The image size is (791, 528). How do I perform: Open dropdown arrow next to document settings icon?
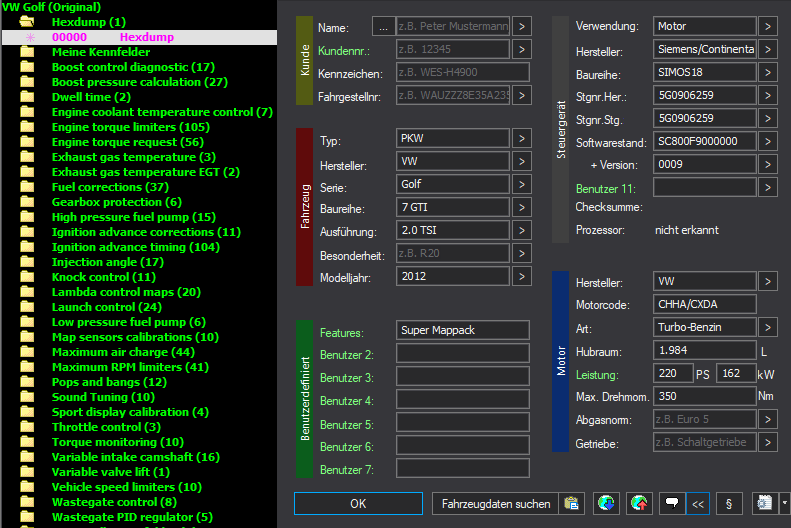784,503
